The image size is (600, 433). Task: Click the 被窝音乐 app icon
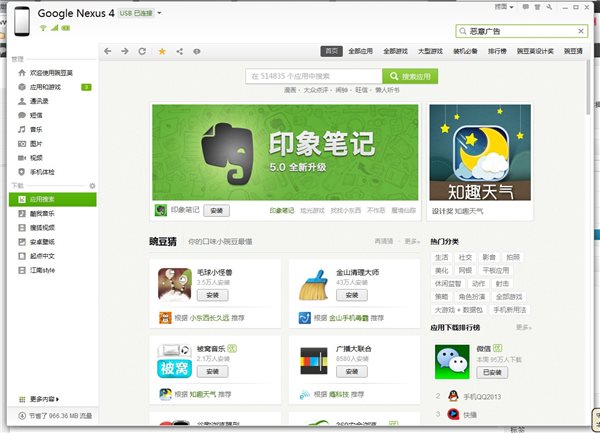click(174, 361)
